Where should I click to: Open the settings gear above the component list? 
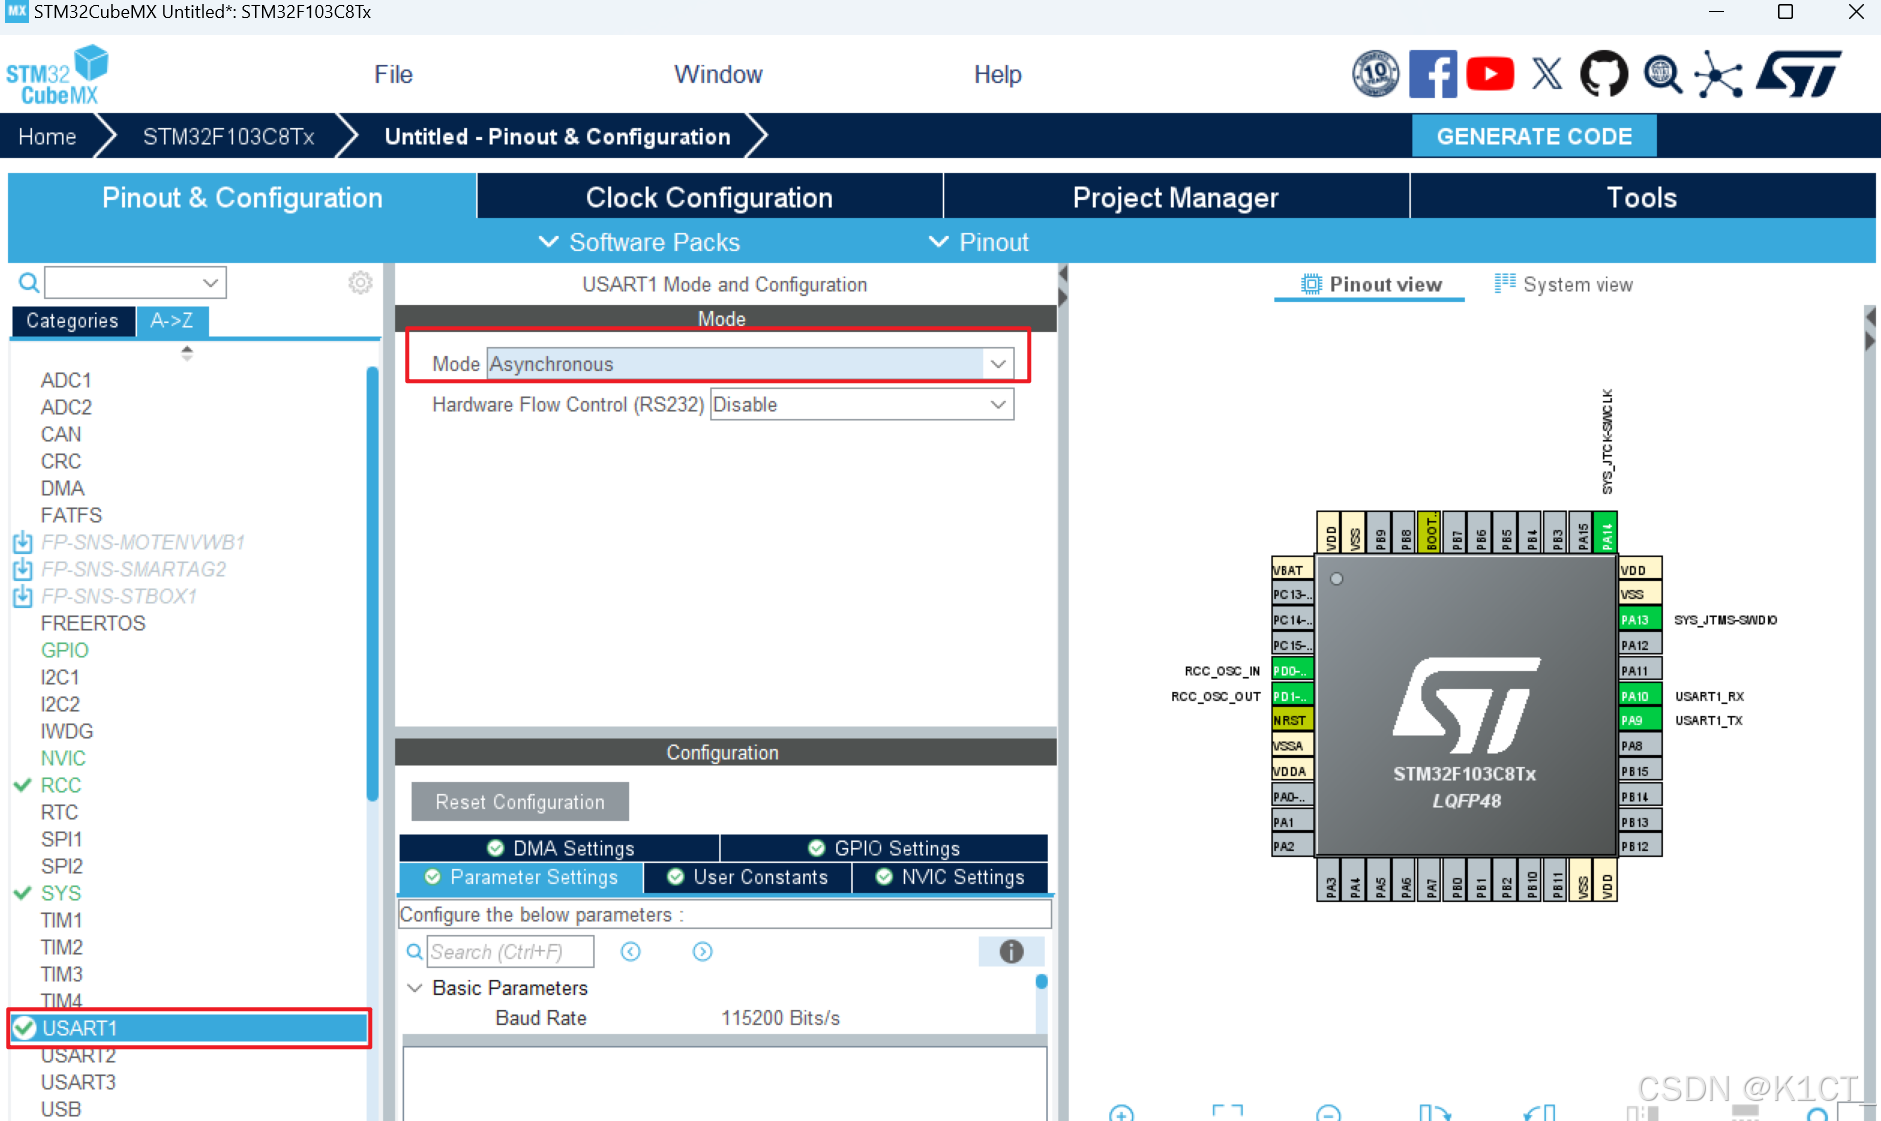pyautogui.click(x=359, y=282)
